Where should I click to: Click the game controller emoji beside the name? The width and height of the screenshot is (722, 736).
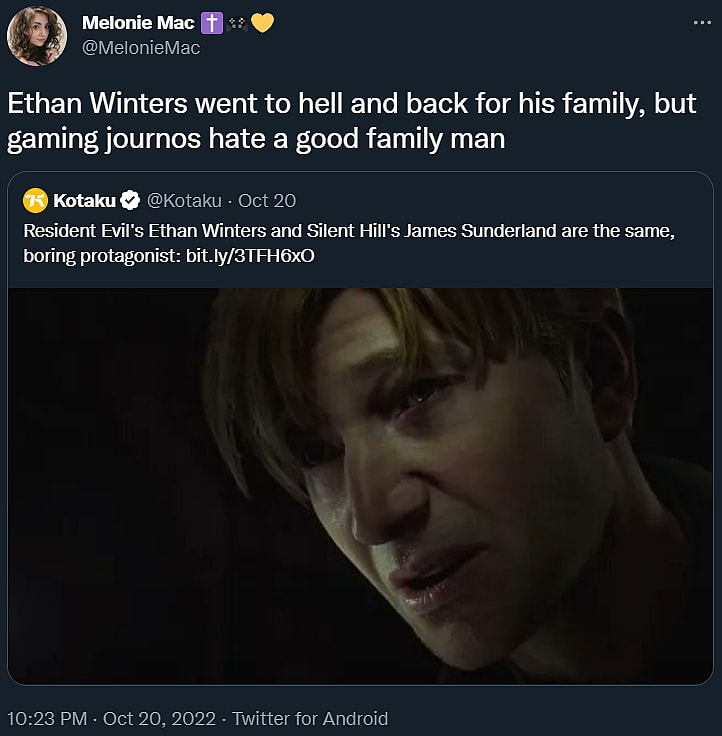coord(236,24)
